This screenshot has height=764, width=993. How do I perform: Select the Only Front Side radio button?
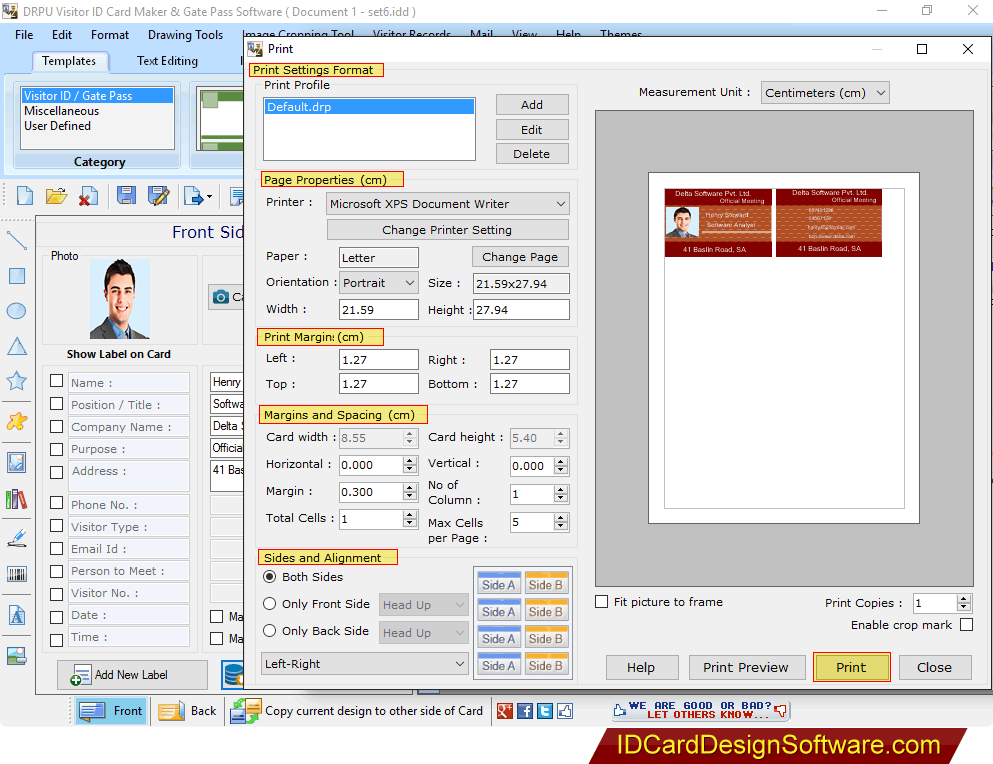[x=269, y=604]
